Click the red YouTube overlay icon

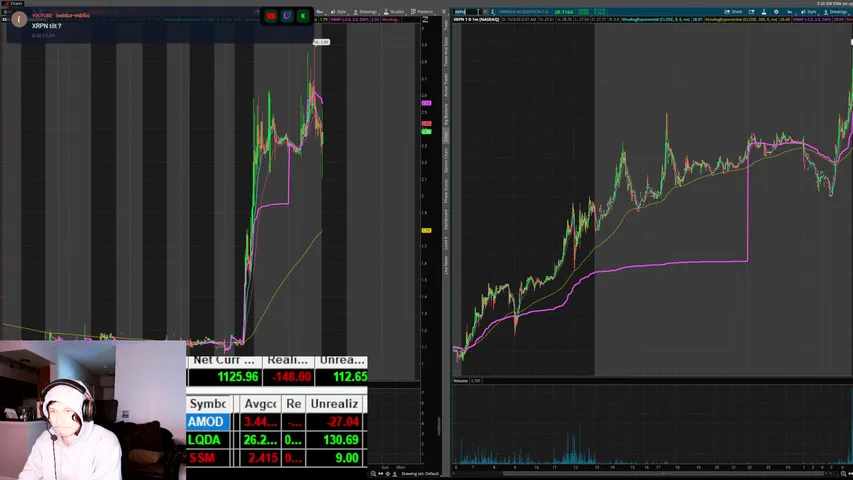pos(271,16)
